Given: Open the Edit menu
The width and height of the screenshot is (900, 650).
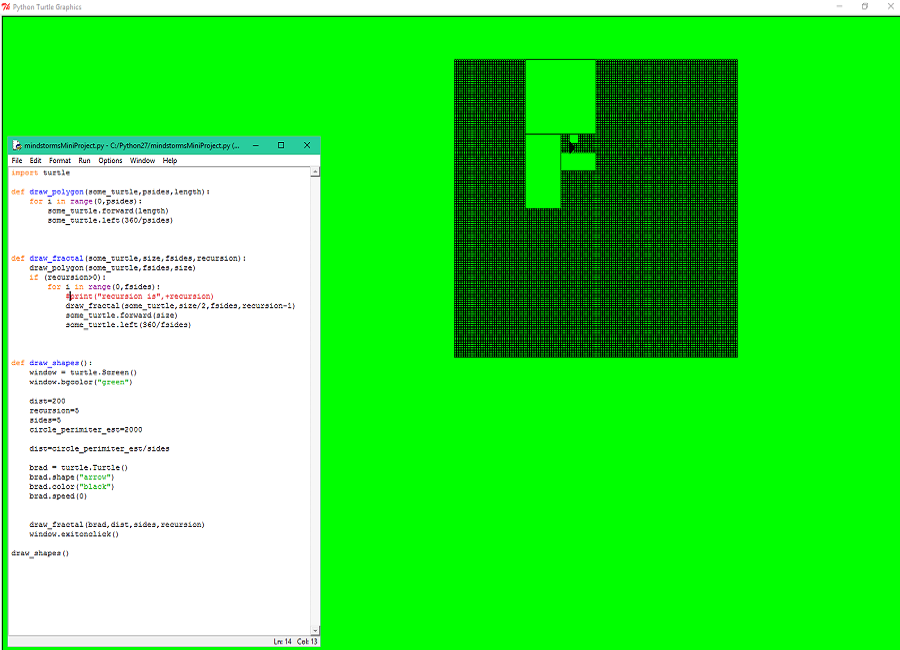Looking at the screenshot, I should pos(35,160).
